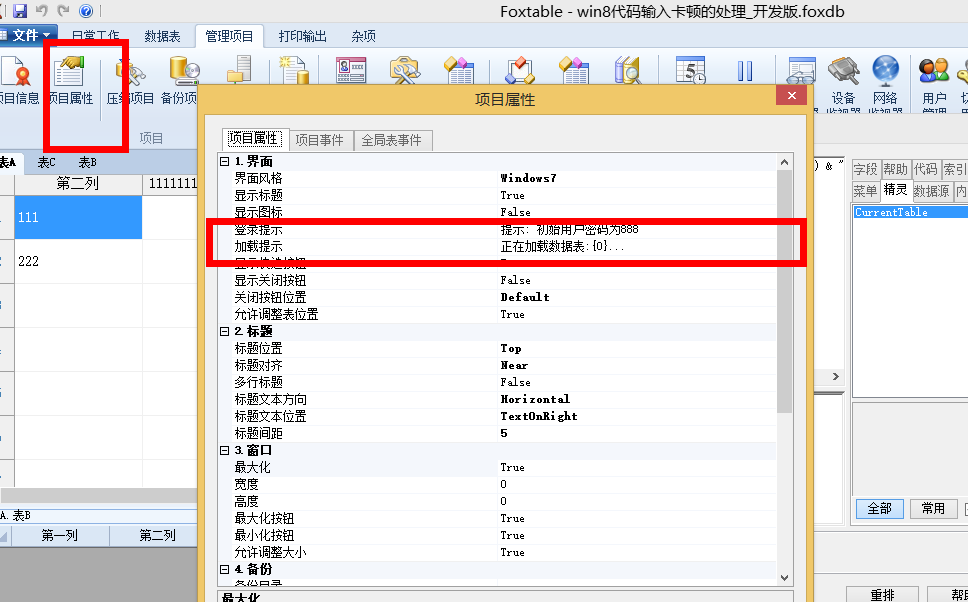Click the 重排 button
This screenshot has width=968, height=602.
click(x=882, y=595)
